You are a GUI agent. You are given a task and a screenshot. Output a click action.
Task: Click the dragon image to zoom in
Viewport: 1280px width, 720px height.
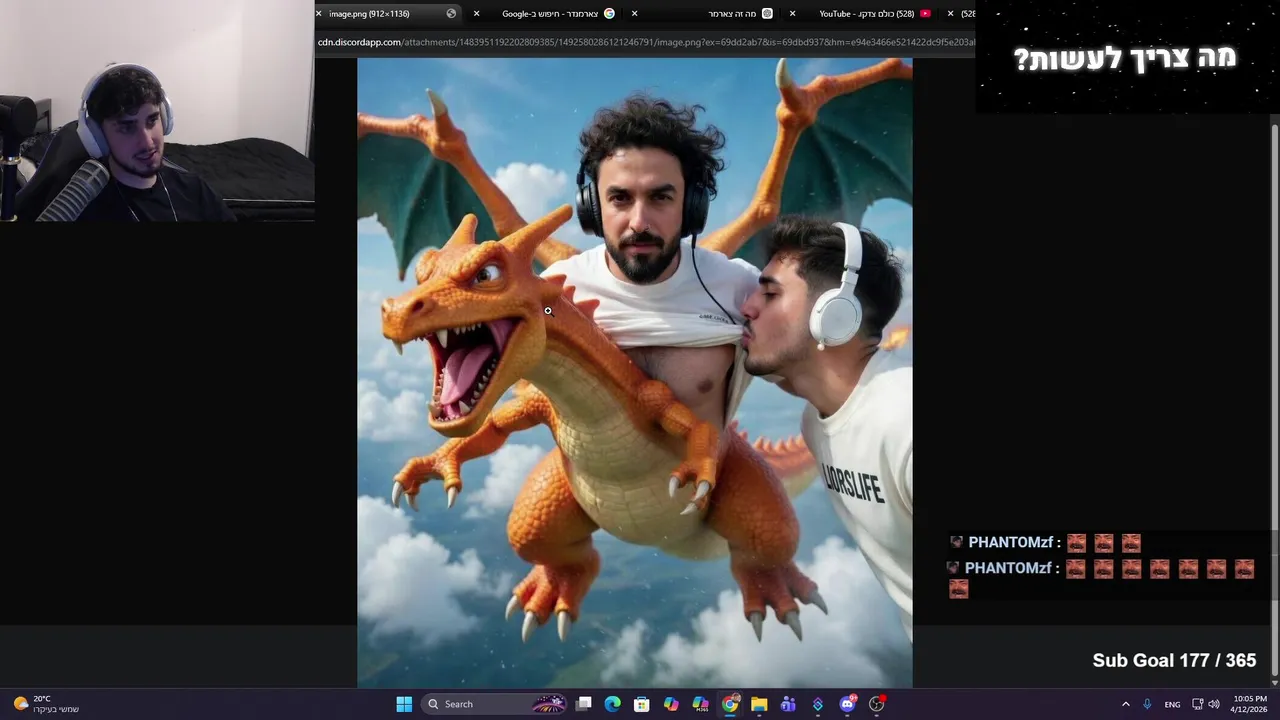click(x=635, y=373)
